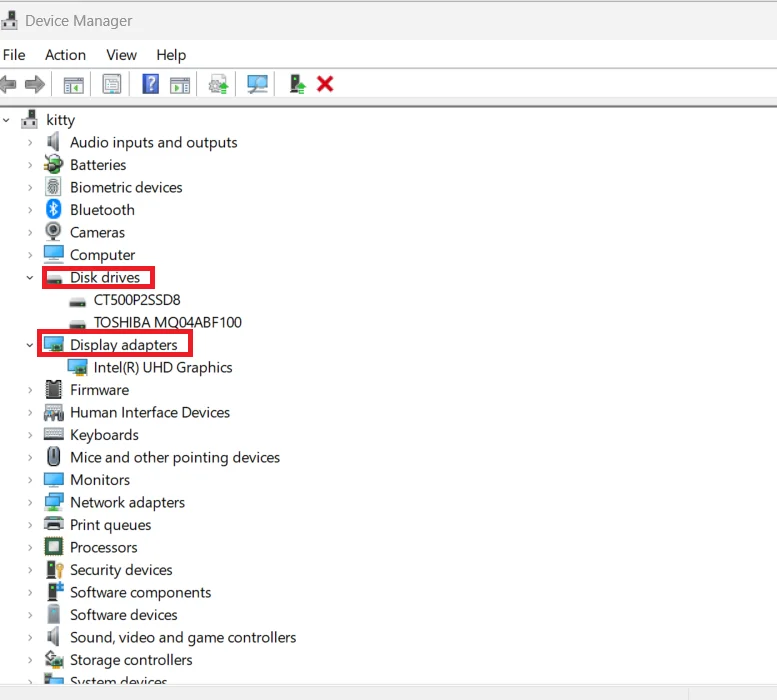
Task: Click the Mice and other pointing devices icon
Action: [x=54, y=457]
